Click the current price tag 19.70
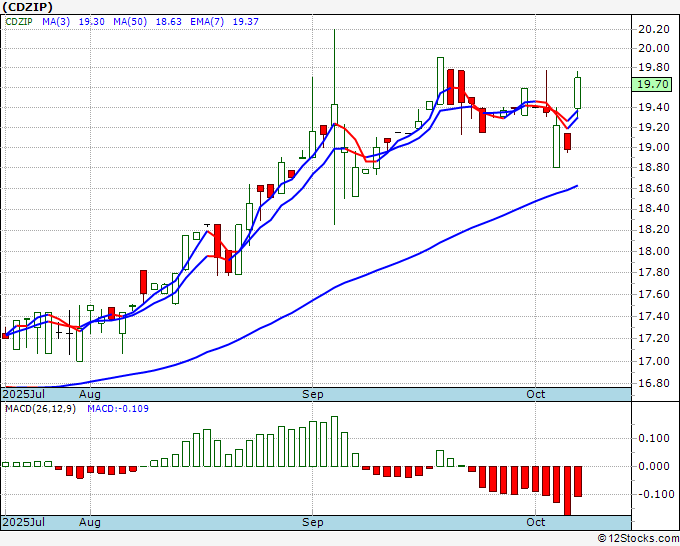This screenshot has height=546, width=680. pyautogui.click(x=652, y=84)
